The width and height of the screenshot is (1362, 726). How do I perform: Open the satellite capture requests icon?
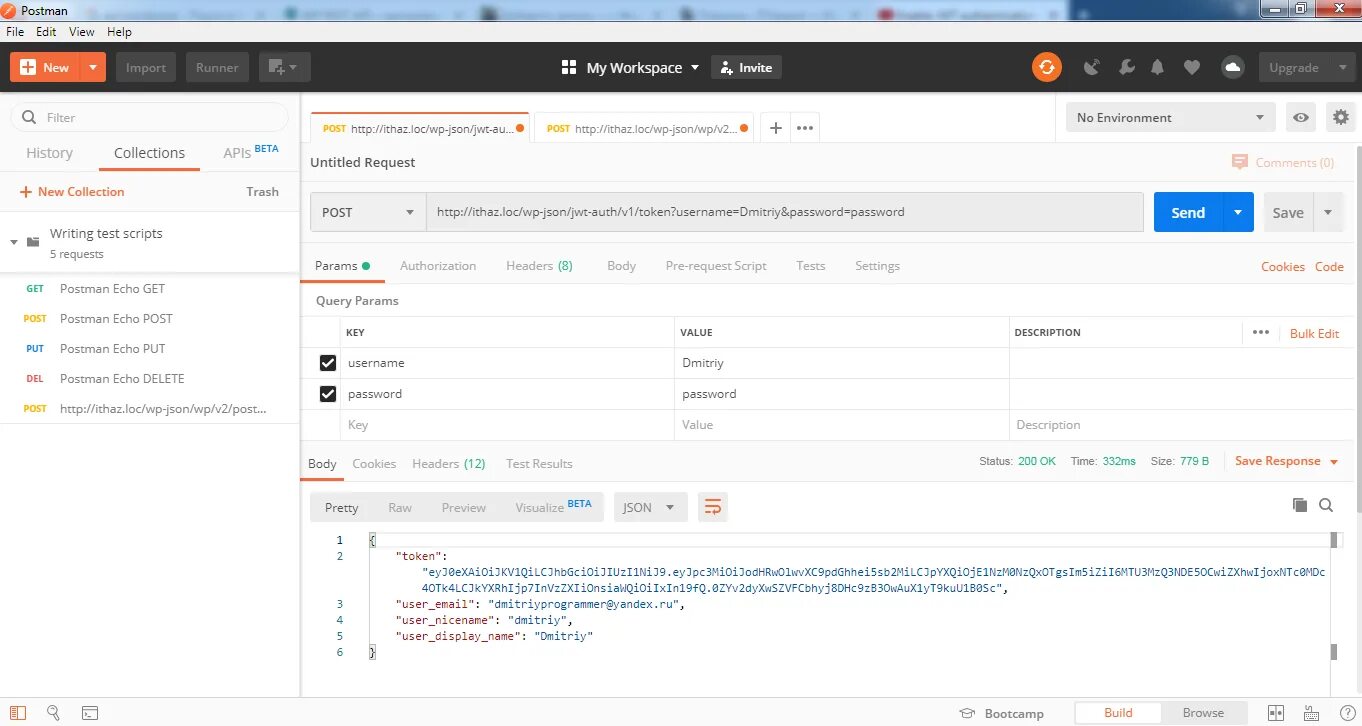click(x=1092, y=67)
